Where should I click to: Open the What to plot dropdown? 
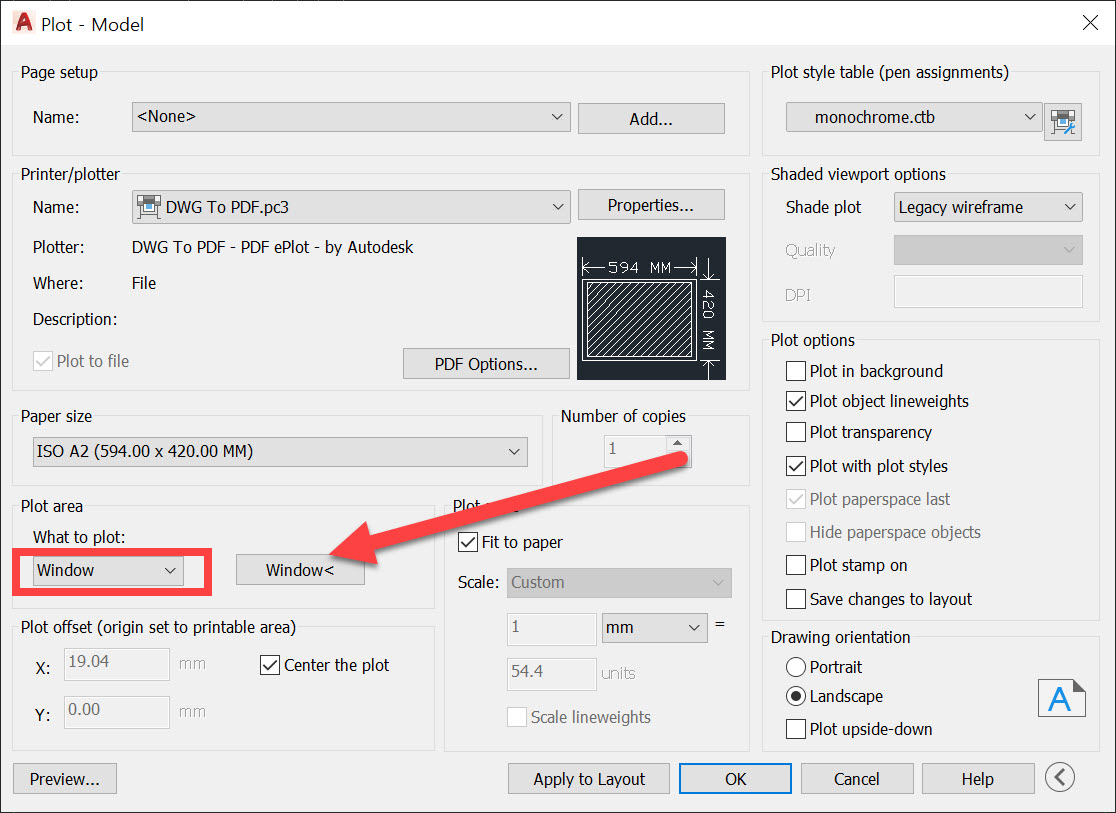click(108, 570)
